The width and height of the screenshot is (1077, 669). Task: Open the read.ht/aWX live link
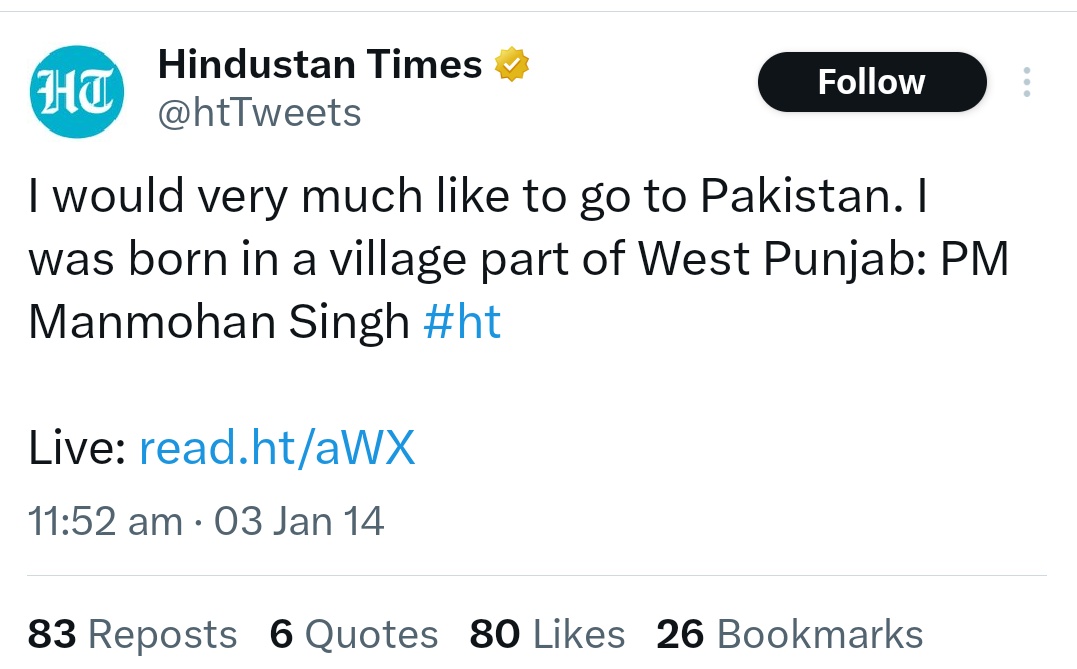tap(276, 450)
